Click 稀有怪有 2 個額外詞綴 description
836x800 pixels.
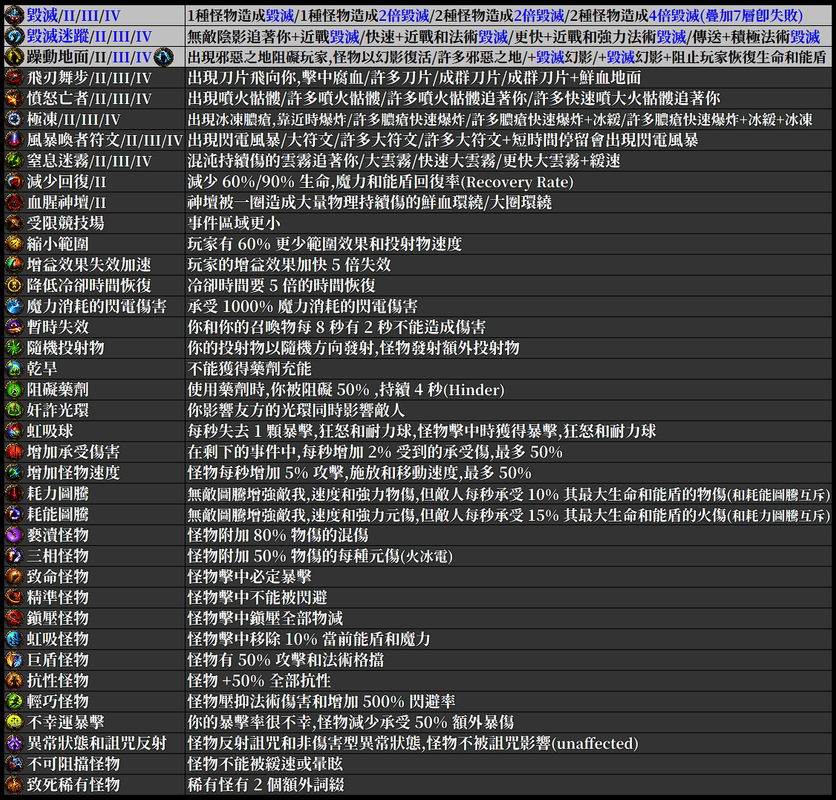pos(266,785)
